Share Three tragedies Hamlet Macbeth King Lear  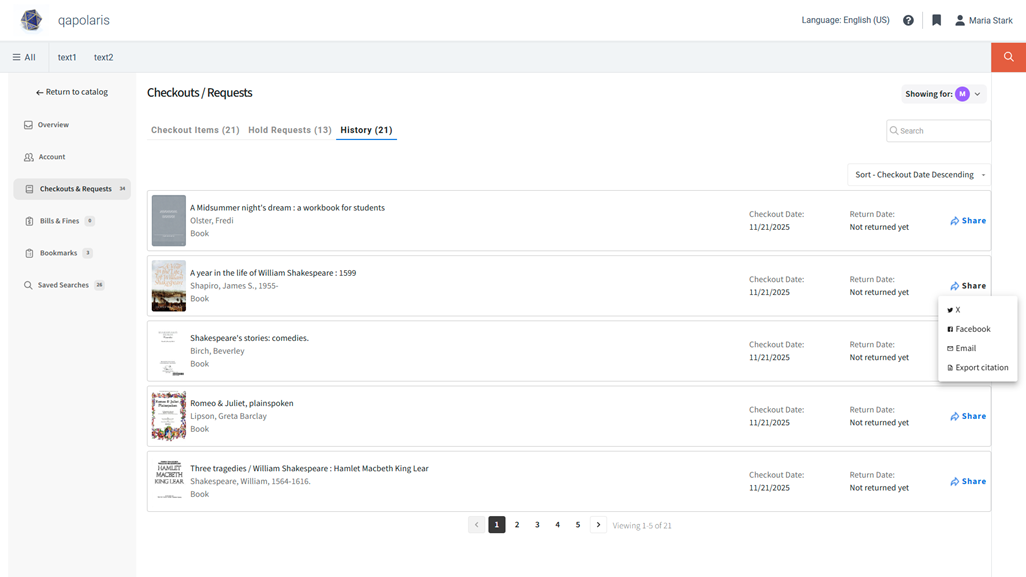pos(968,481)
